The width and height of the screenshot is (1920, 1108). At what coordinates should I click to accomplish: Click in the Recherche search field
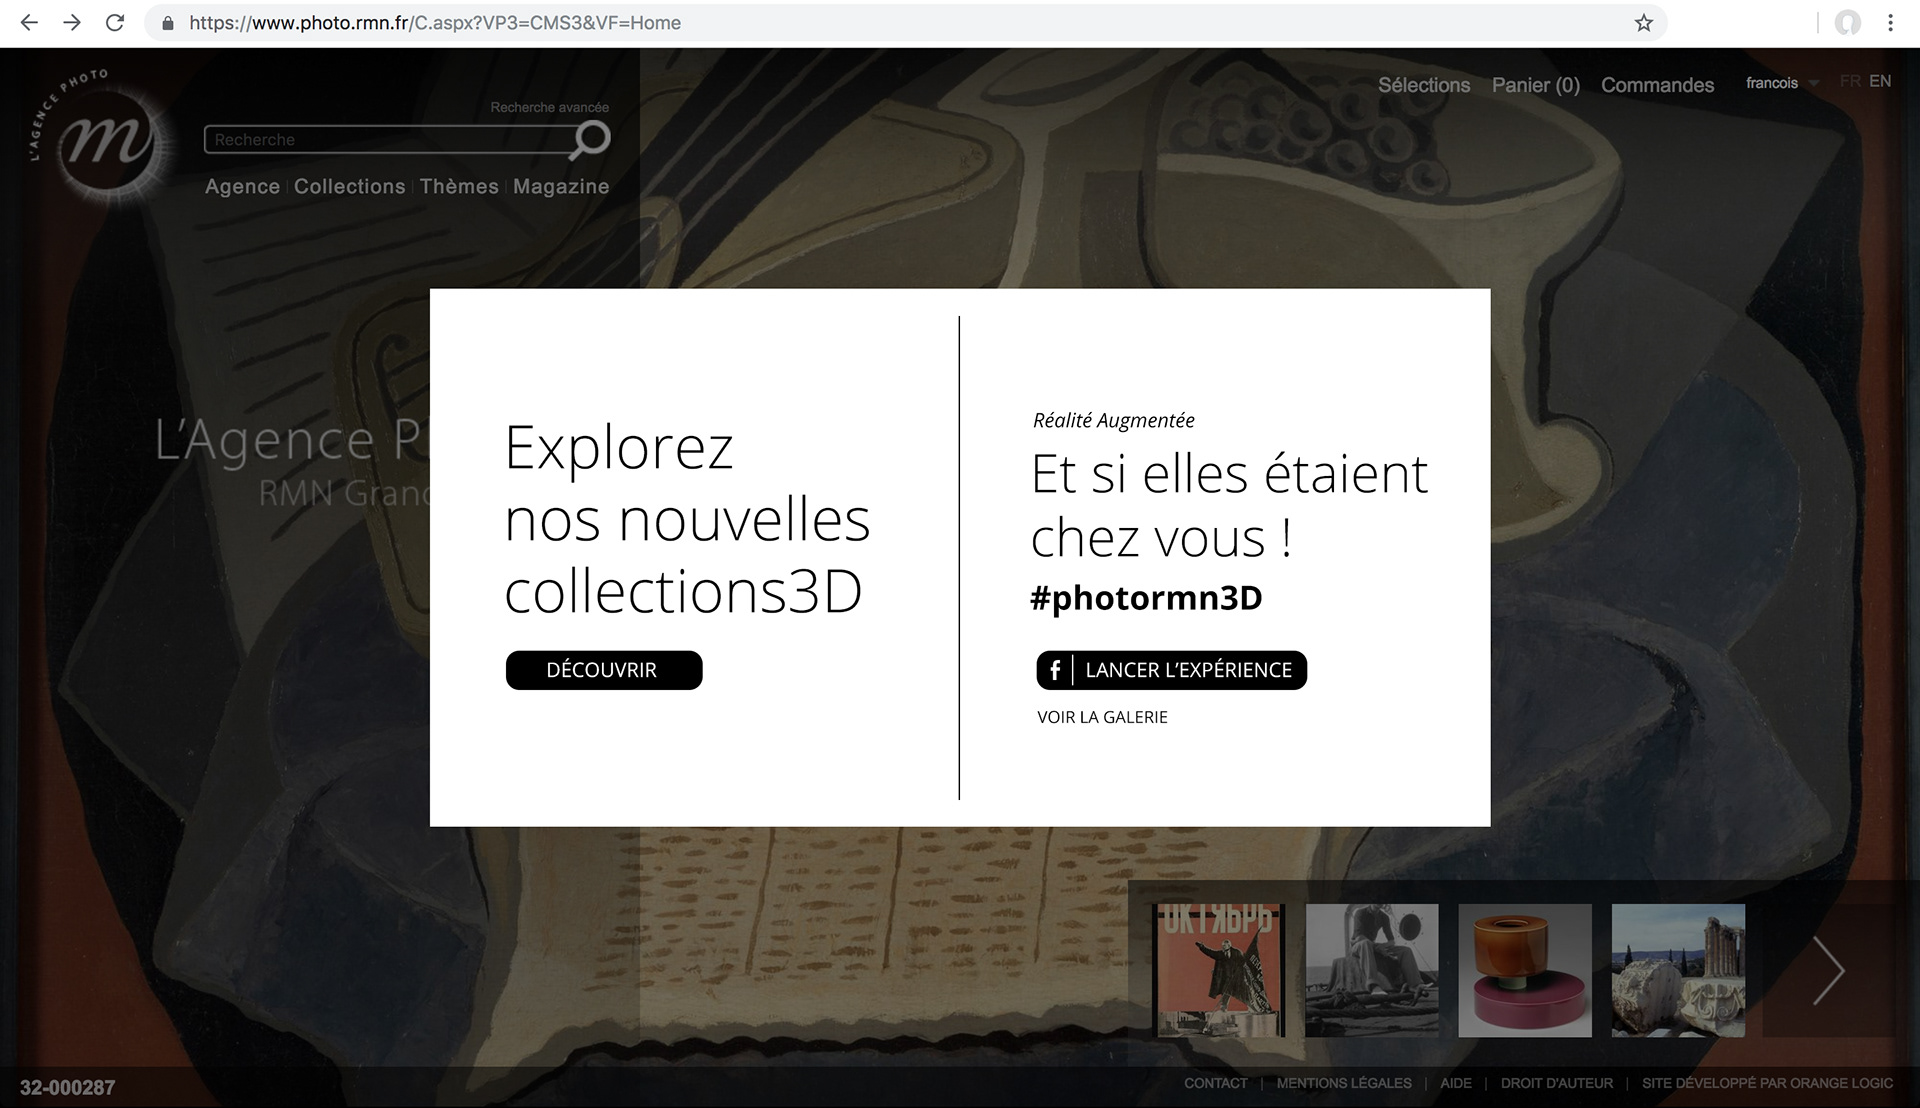pyautogui.click(x=385, y=140)
